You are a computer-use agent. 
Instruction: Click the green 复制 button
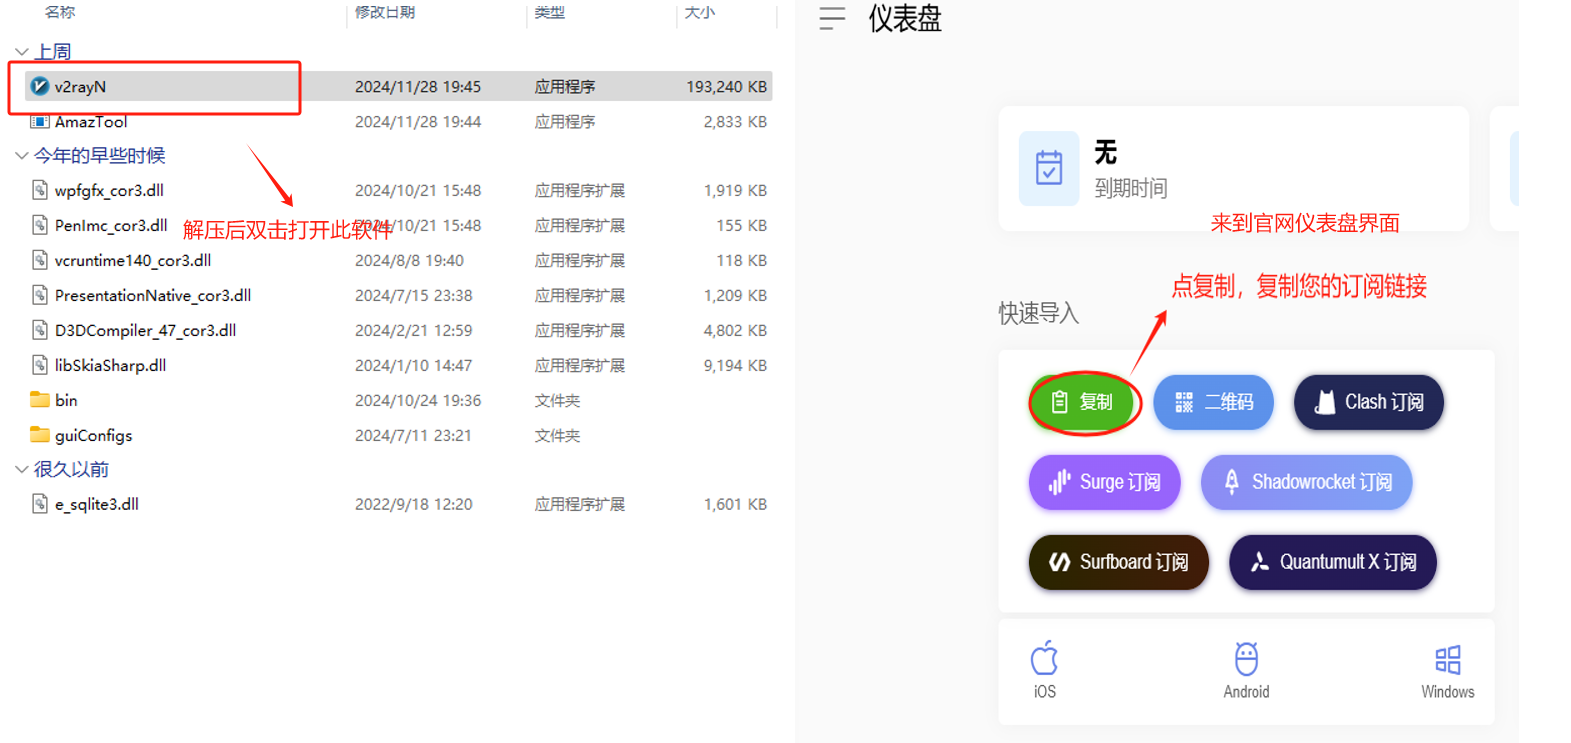coord(1084,402)
